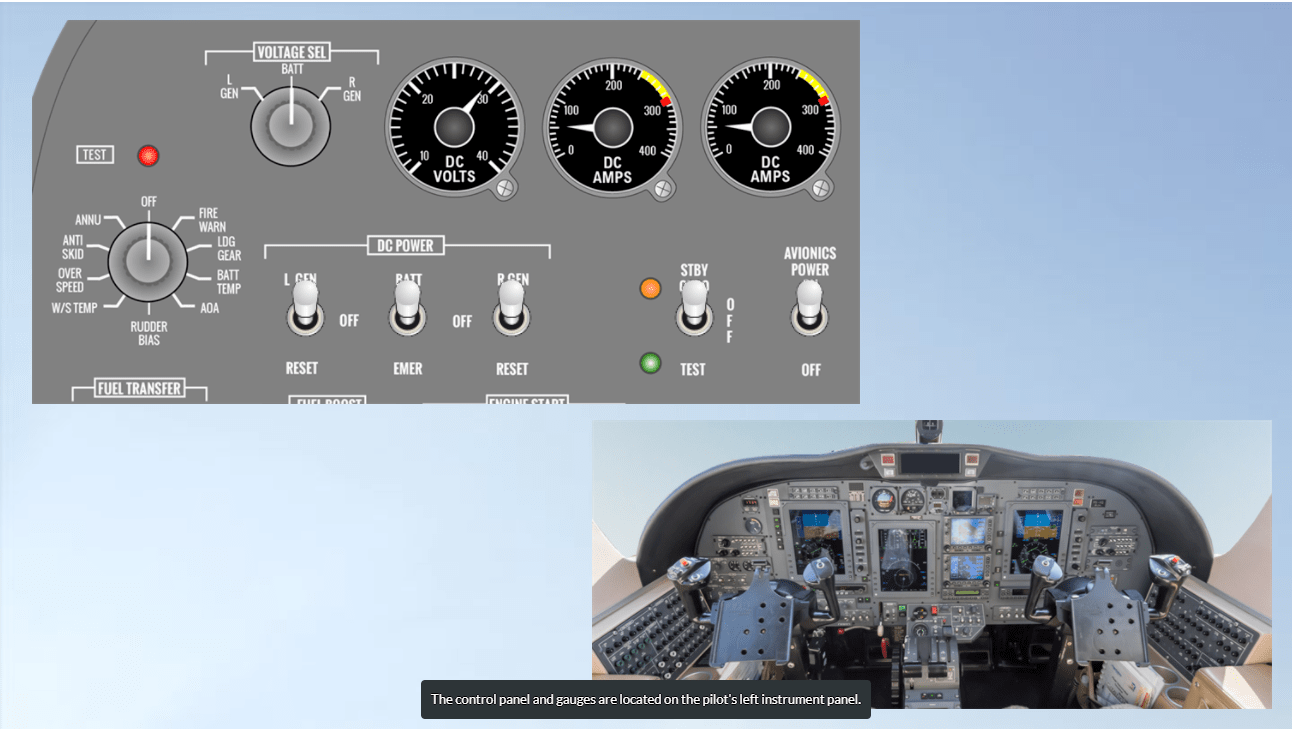The height and width of the screenshot is (729, 1294).
Task: Click the middle DC AMPS gauge
Action: point(612,127)
